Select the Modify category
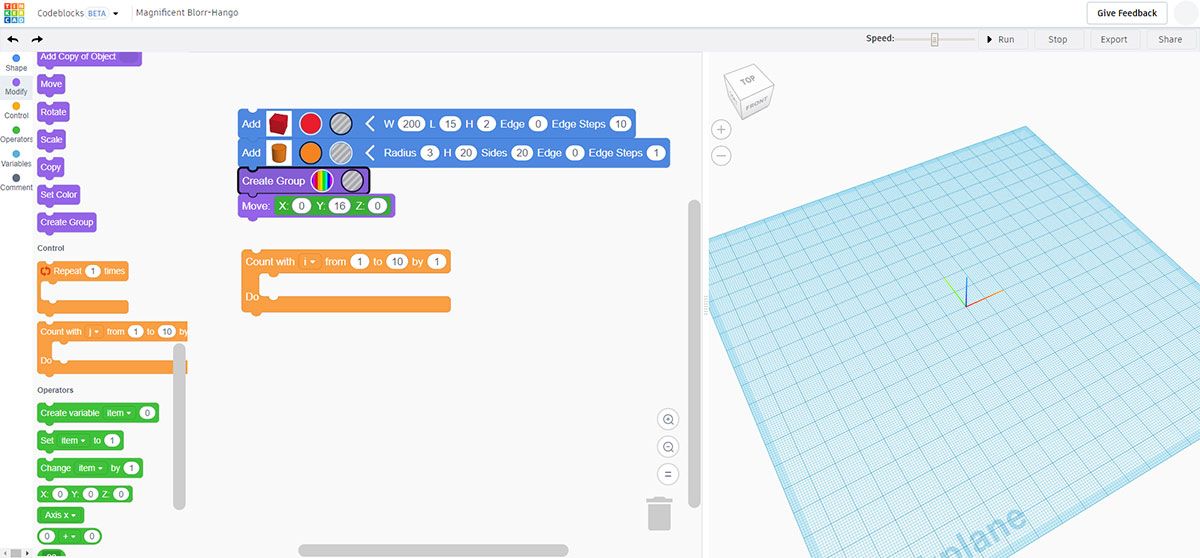The height and width of the screenshot is (558, 1200). click(x=16, y=87)
